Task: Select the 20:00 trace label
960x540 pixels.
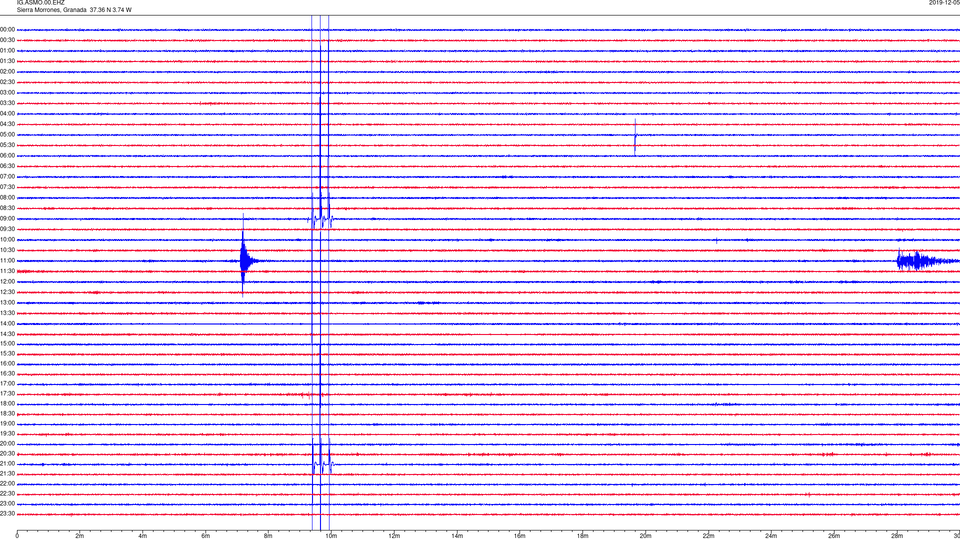Action: (x=7, y=444)
